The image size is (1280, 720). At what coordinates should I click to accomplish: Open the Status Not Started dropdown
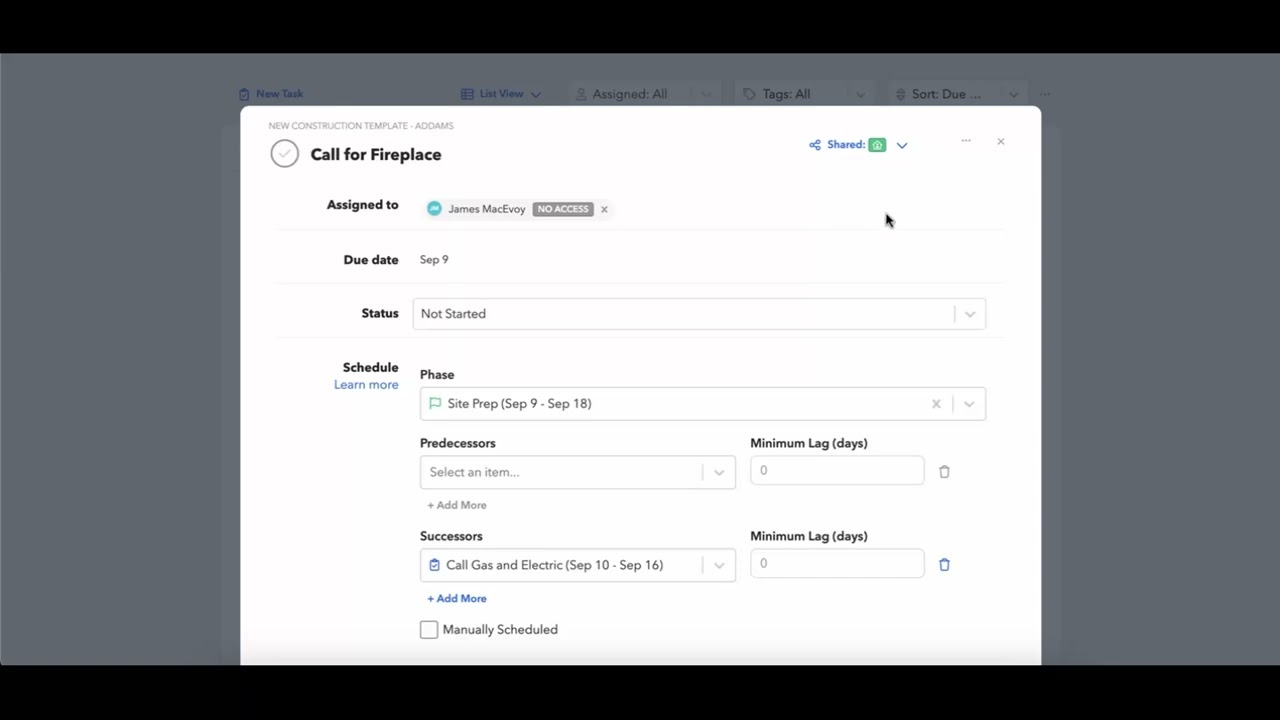click(699, 314)
